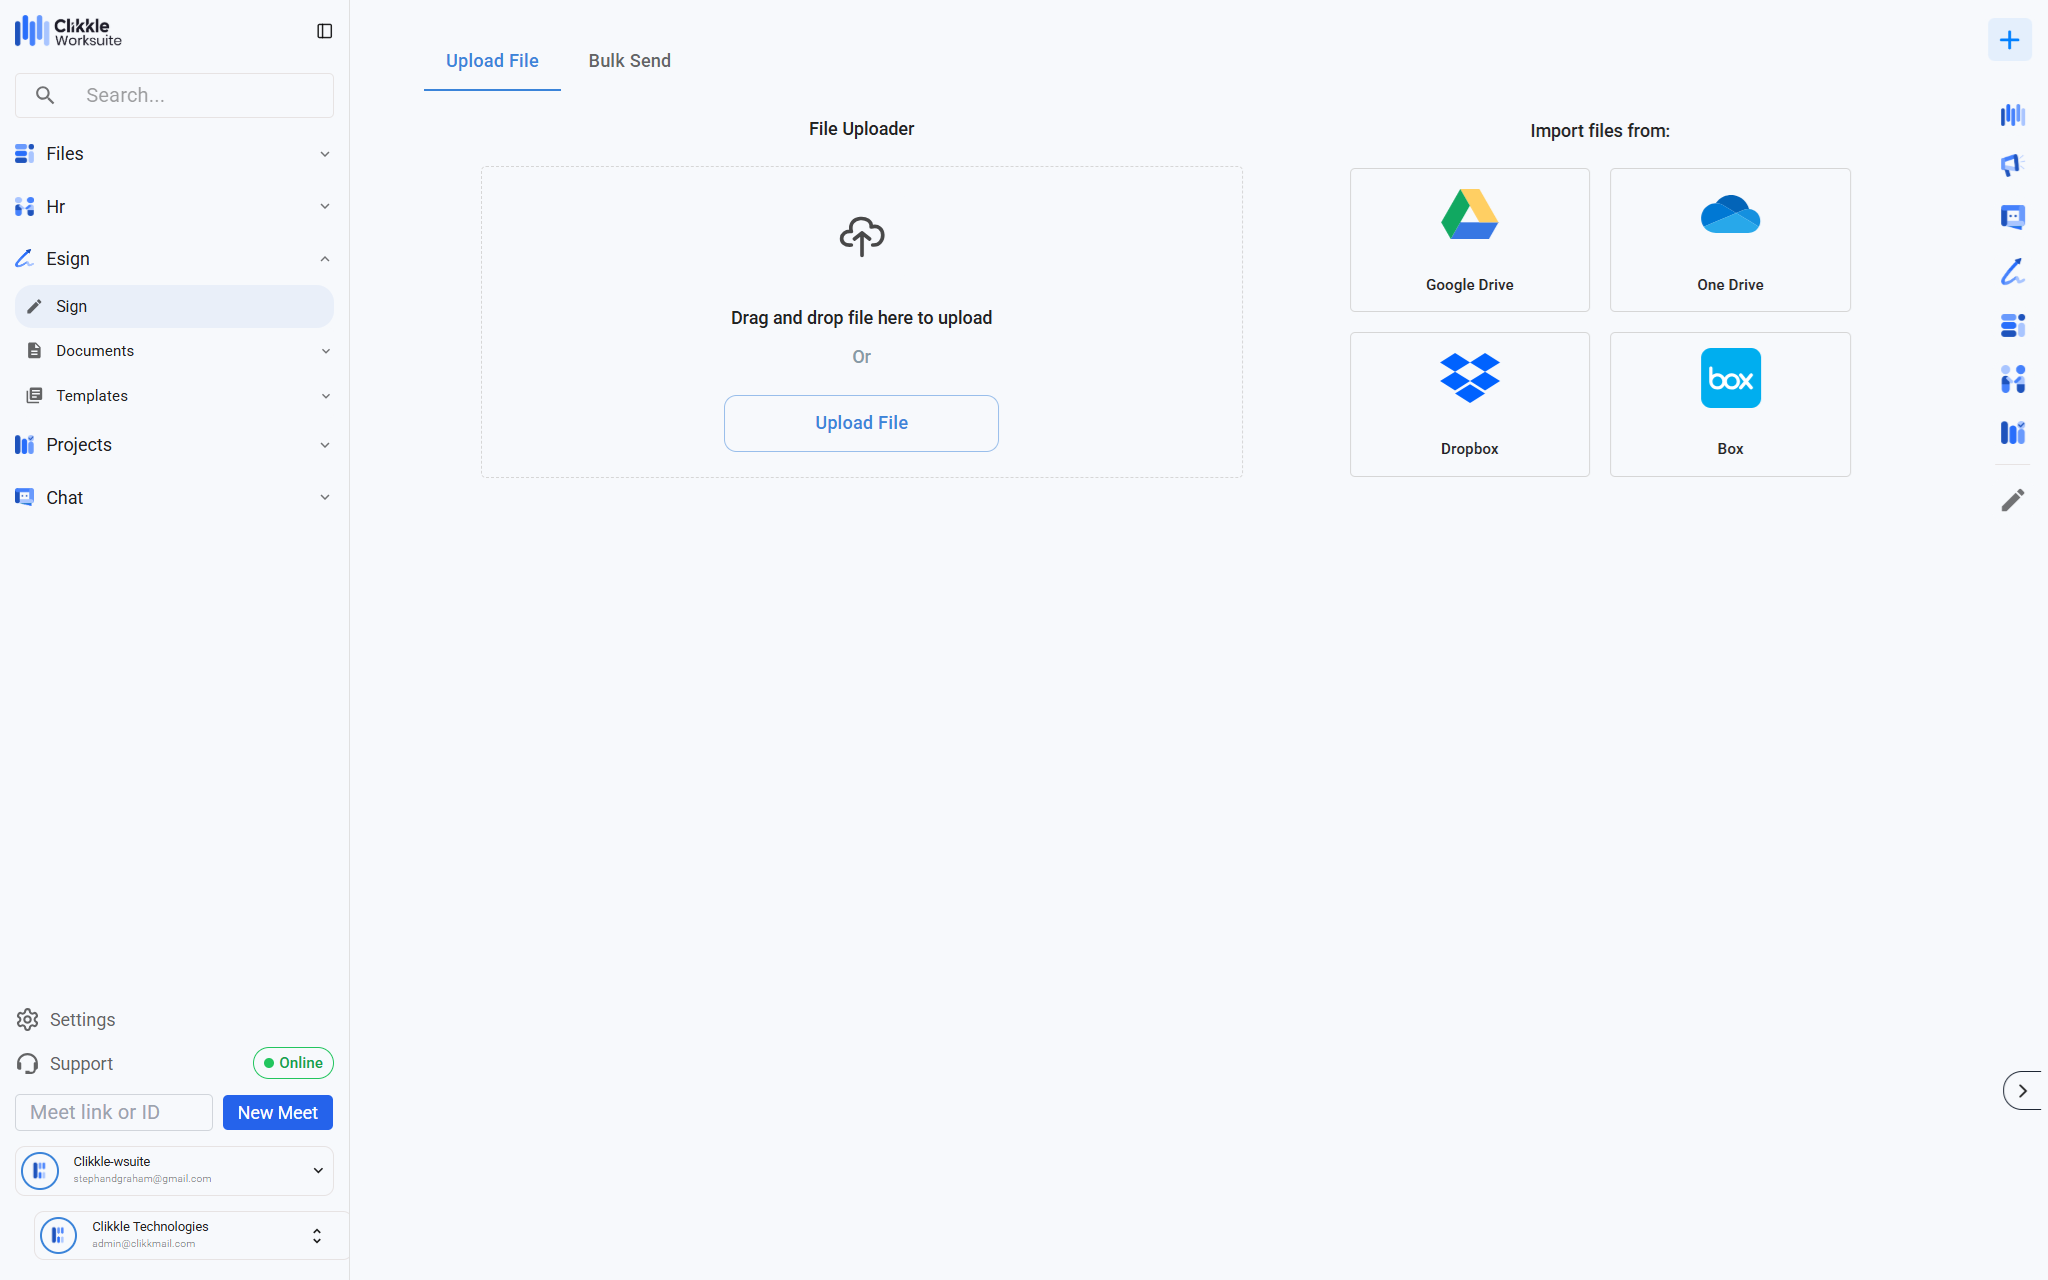Open the megaphone campaigns icon in right rail
The height and width of the screenshot is (1280, 2048).
[2011, 165]
